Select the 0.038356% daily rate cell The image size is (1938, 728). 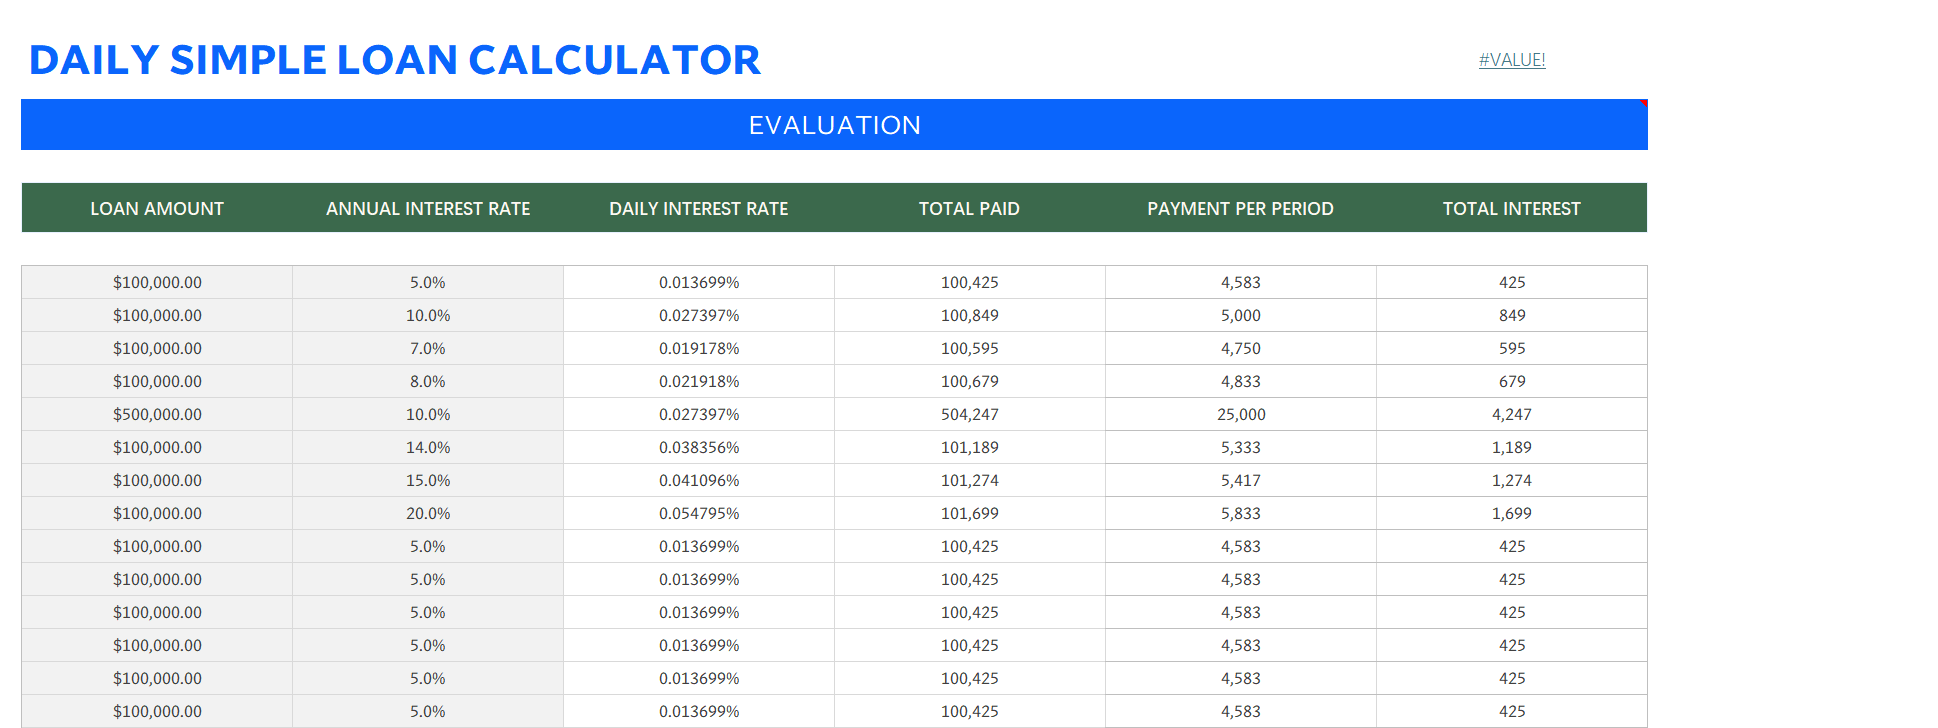coord(699,447)
